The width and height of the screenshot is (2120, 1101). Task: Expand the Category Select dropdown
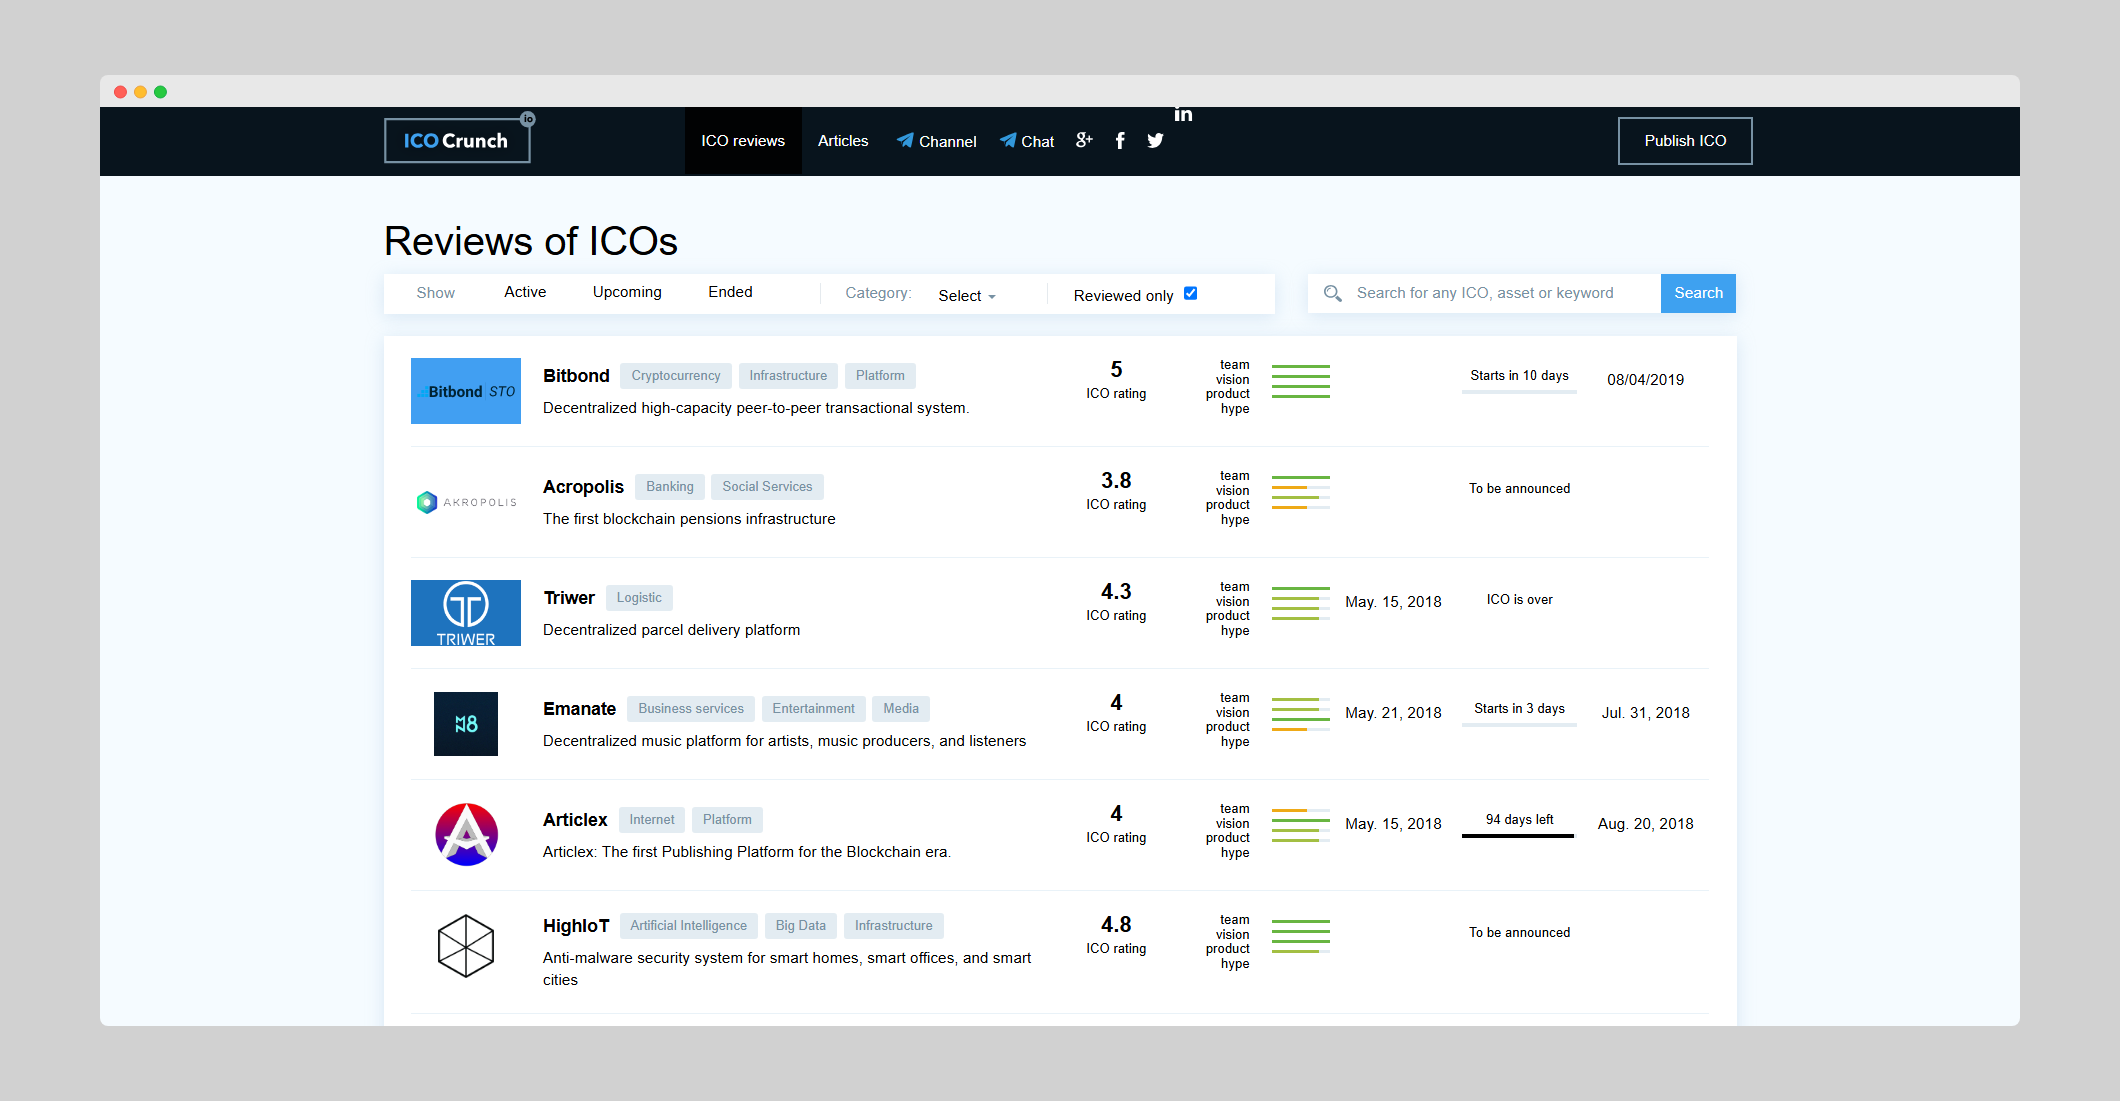[966, 296]
